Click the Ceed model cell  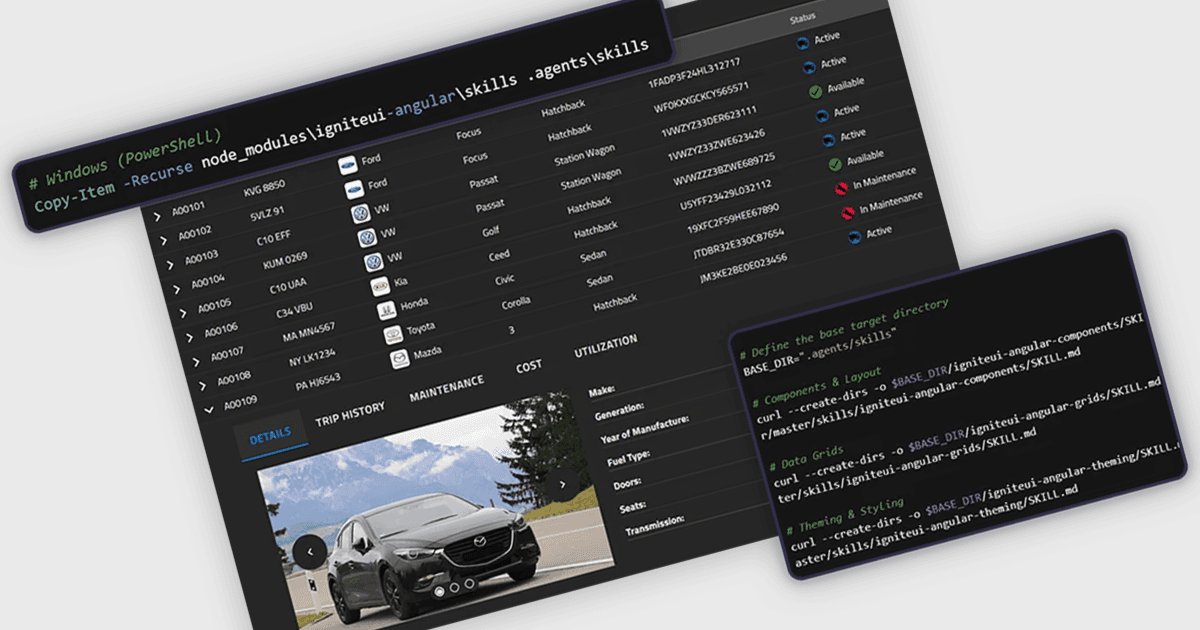(x=499, y=256)
